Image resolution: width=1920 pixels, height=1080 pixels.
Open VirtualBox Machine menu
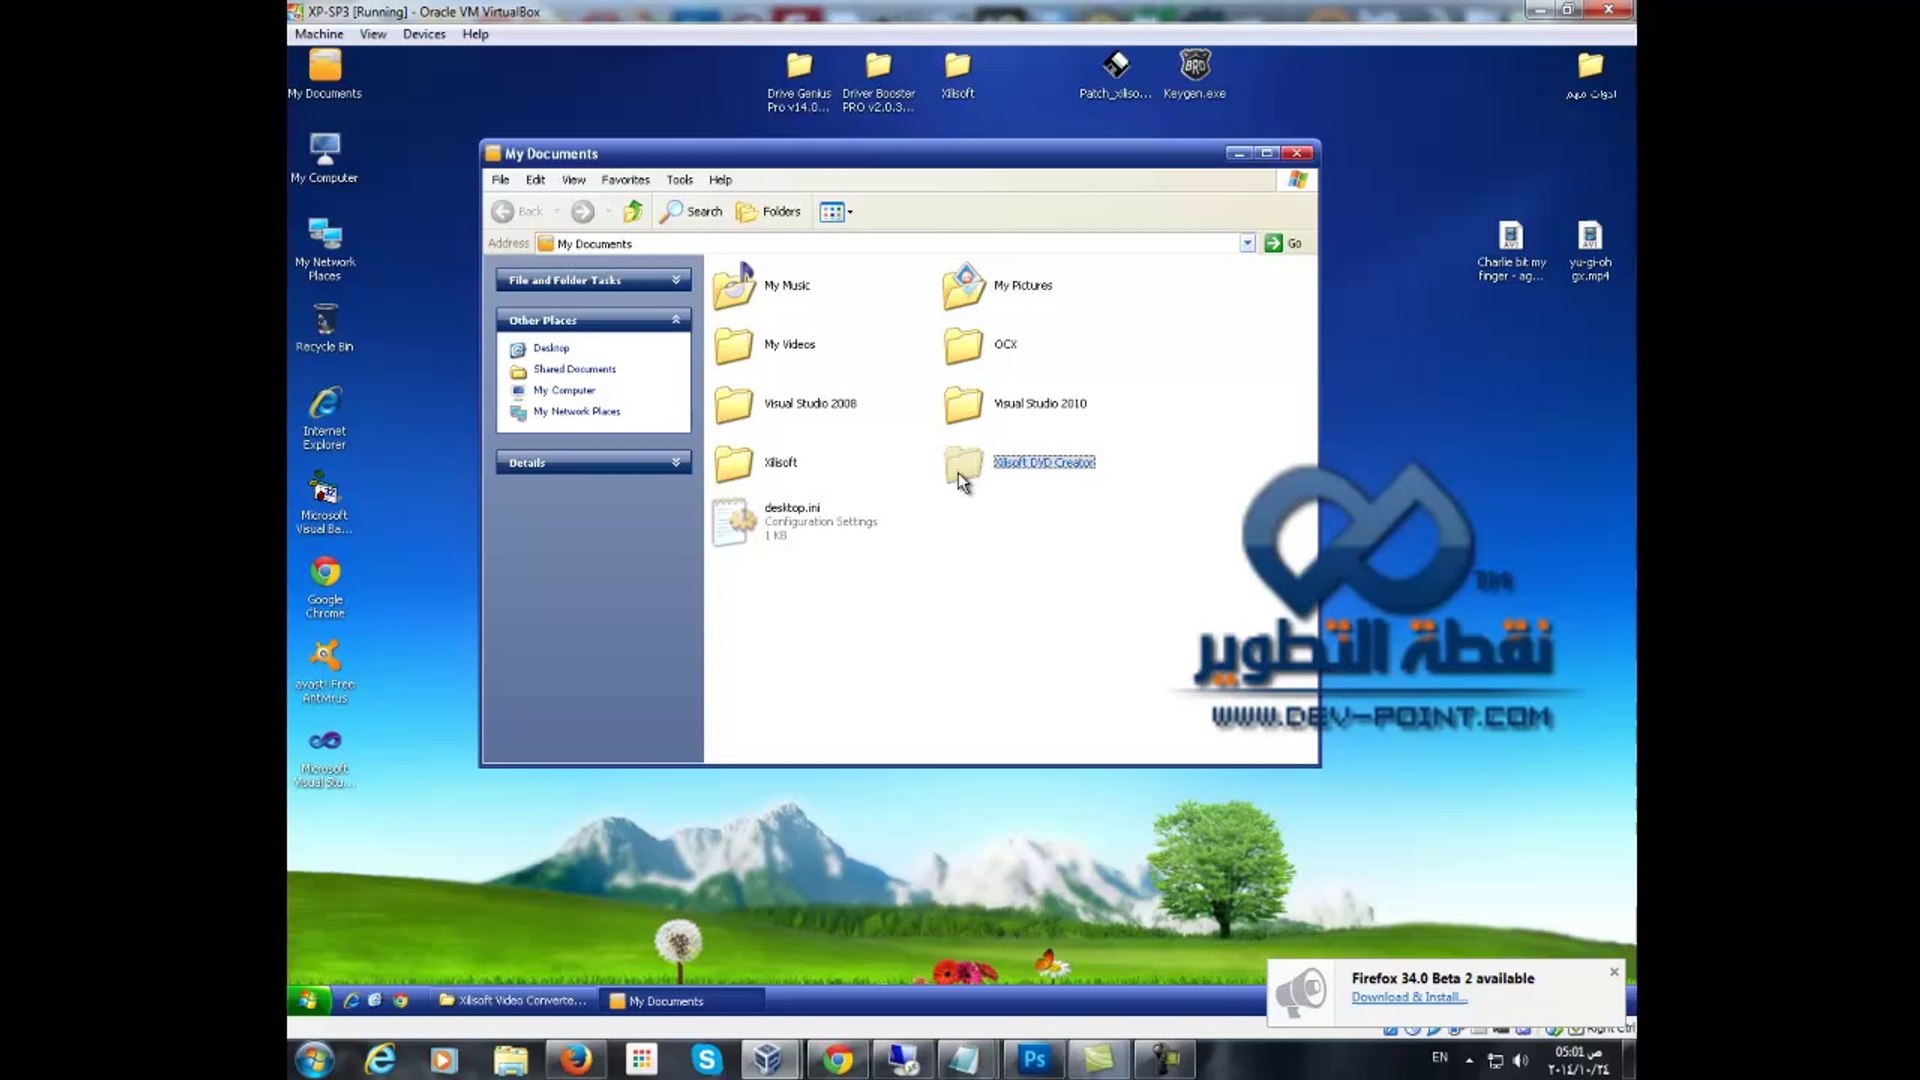pos(319,34)
